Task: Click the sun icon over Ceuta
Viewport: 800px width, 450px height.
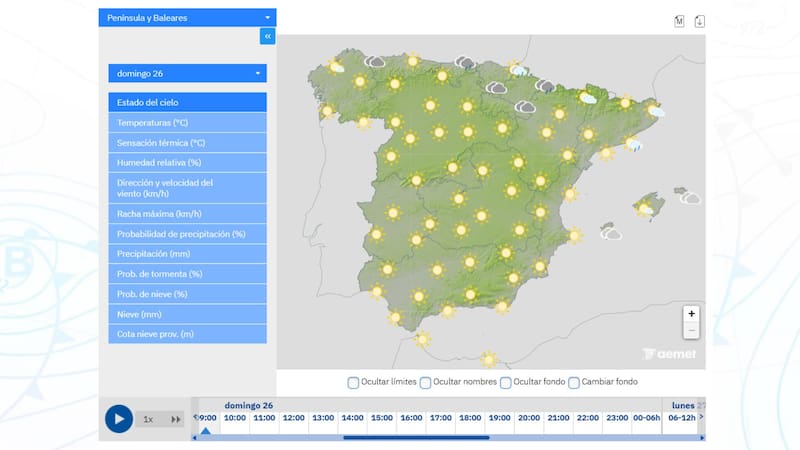Action: (x=422, y=339)
